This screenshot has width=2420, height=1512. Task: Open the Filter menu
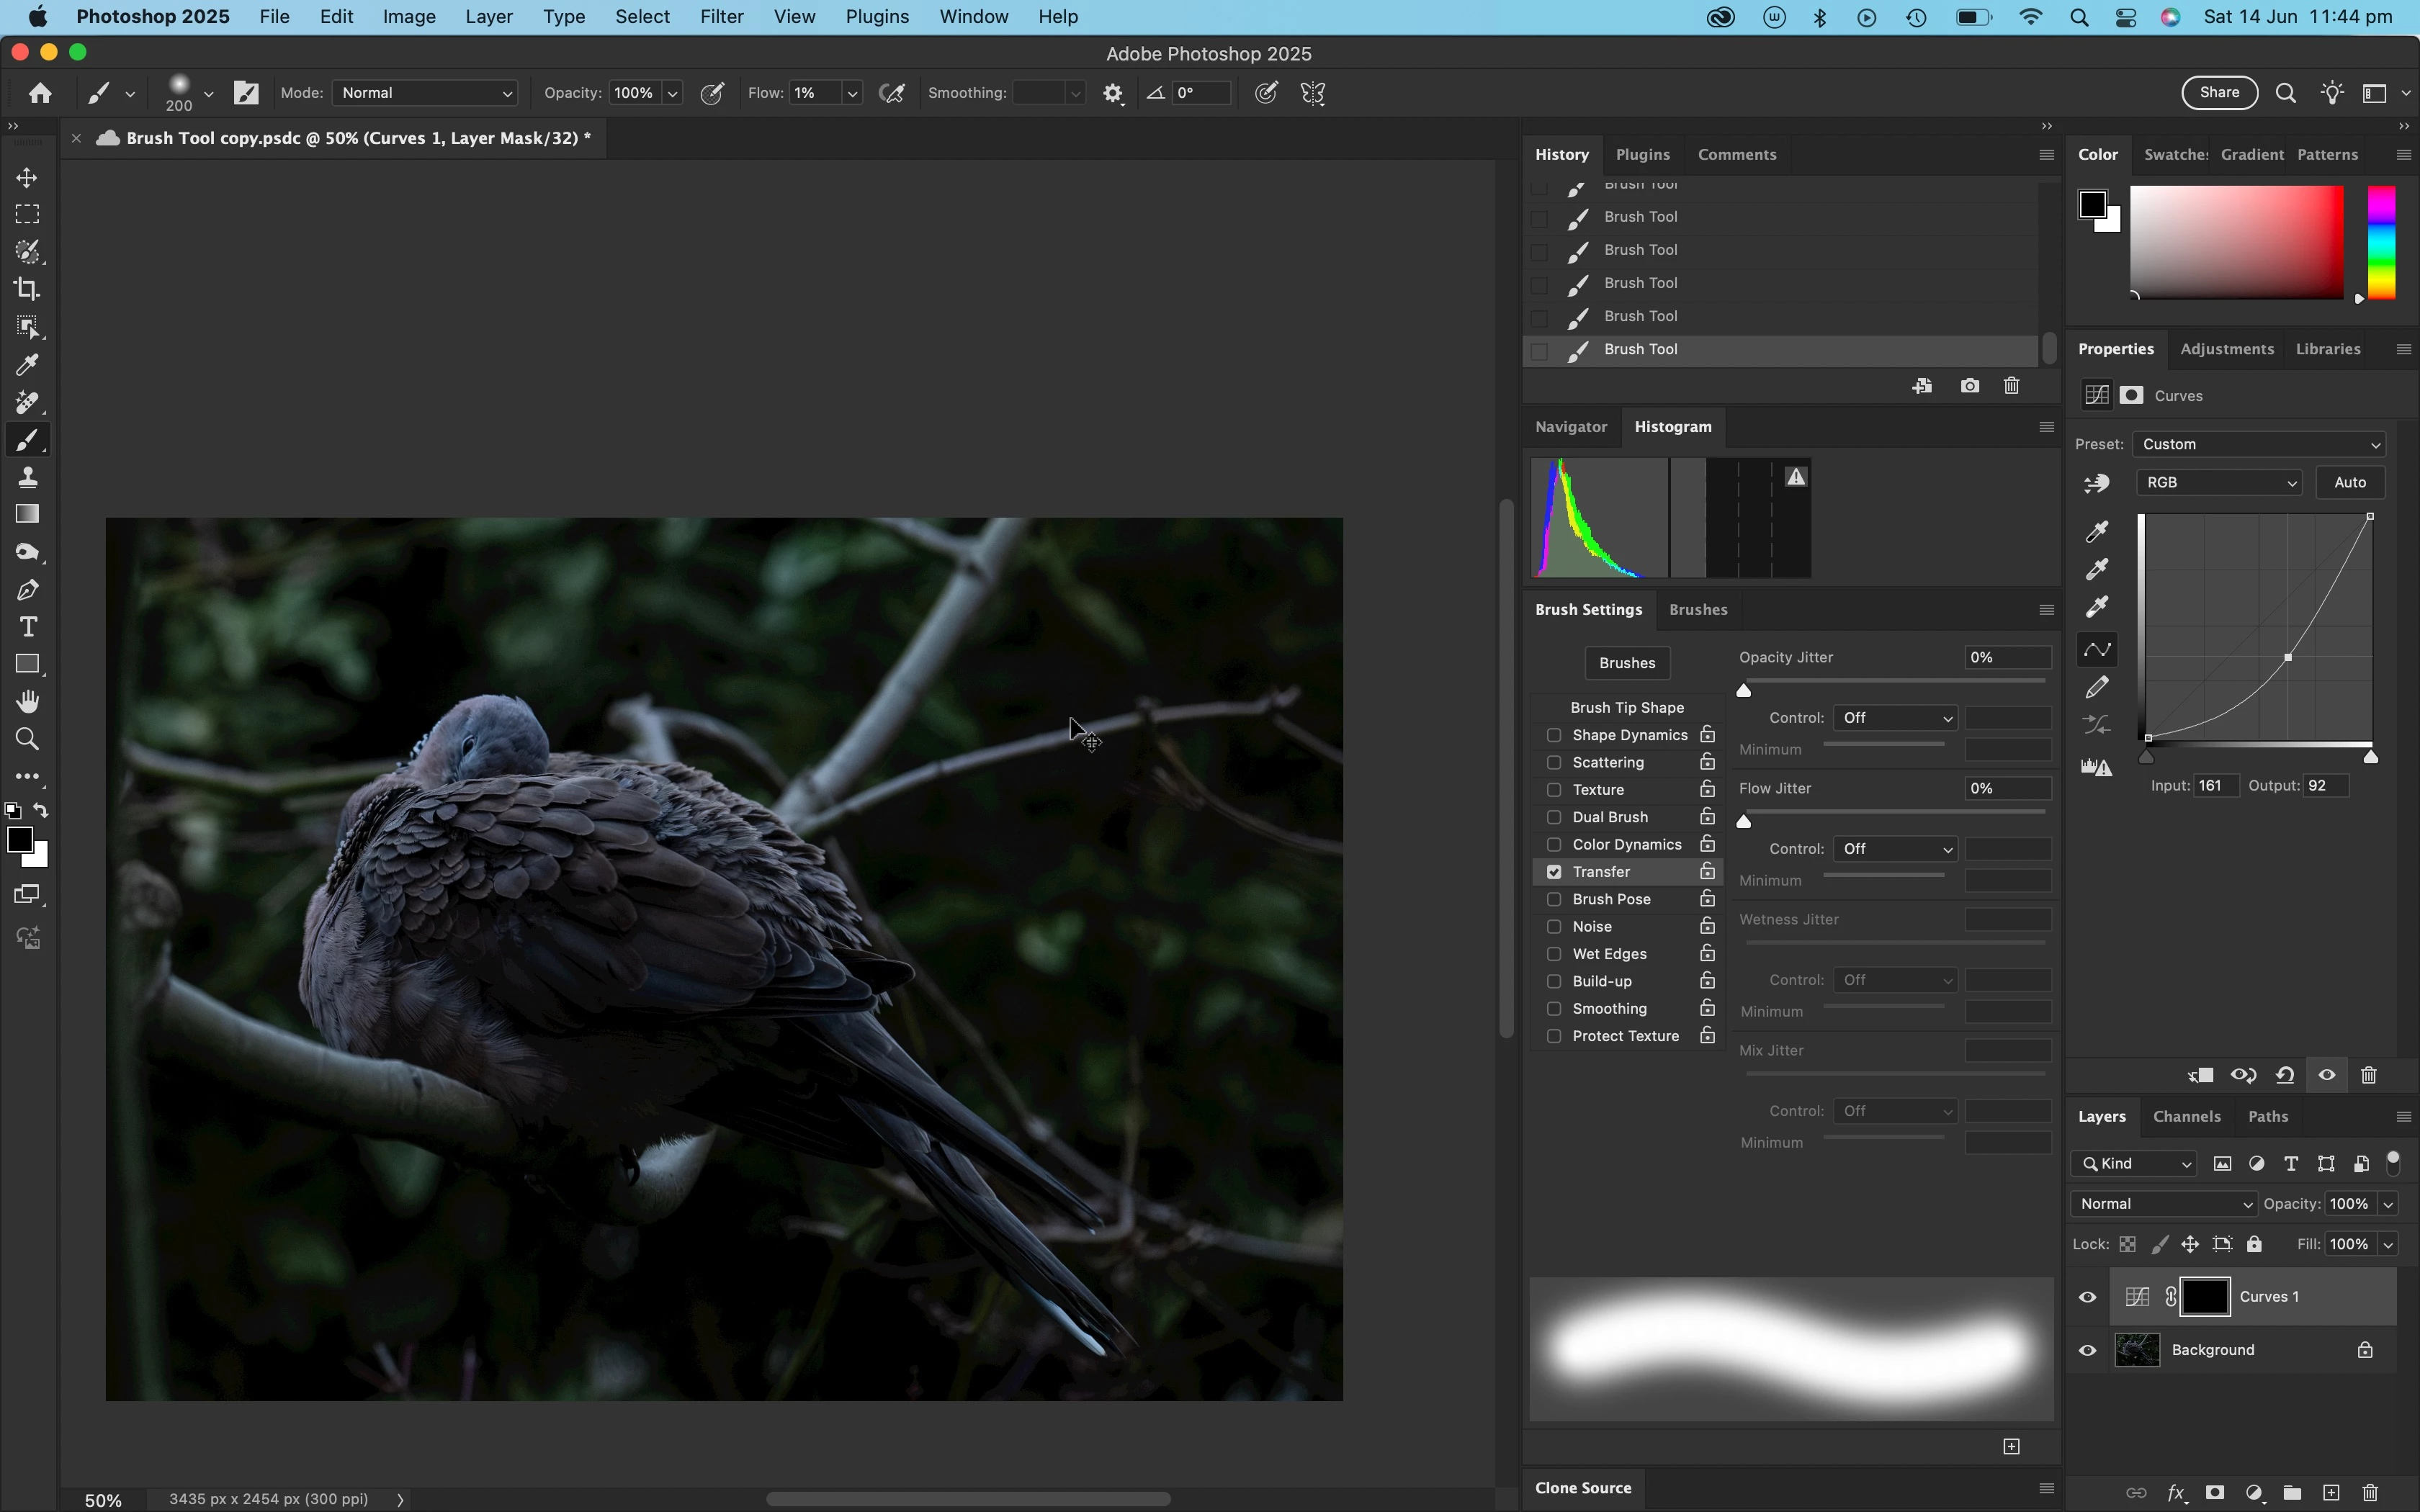721,17
